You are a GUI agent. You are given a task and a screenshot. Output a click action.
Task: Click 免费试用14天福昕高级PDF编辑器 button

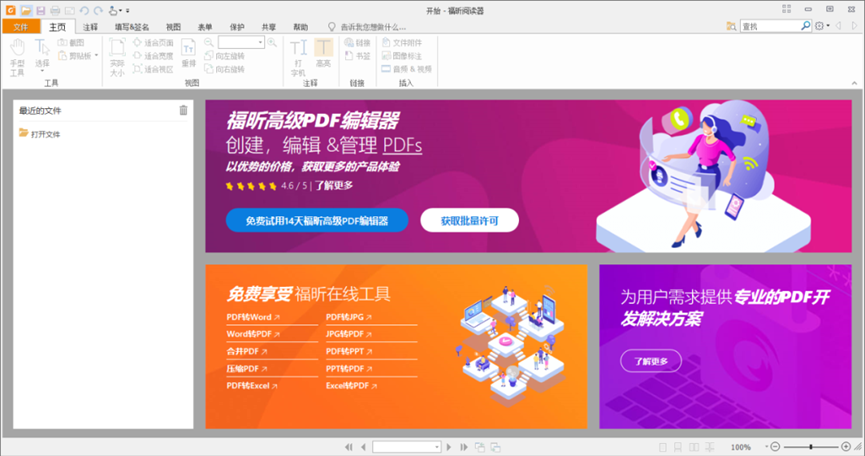point(317,221)
